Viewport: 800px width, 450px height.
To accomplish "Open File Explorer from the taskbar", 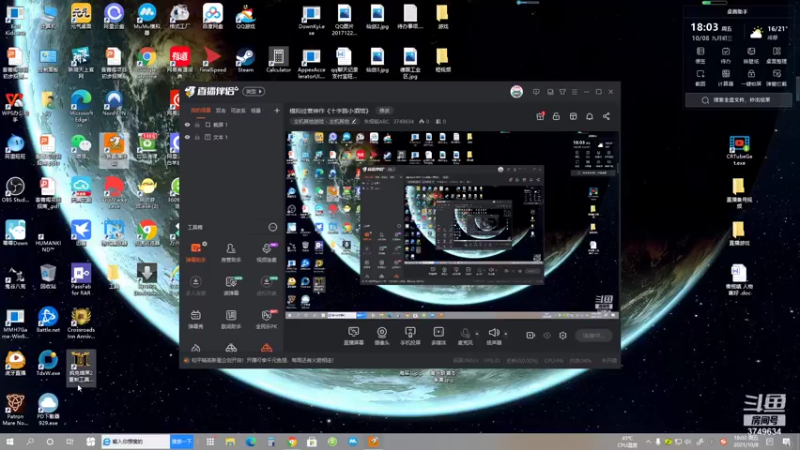I will tap(230, 442).
